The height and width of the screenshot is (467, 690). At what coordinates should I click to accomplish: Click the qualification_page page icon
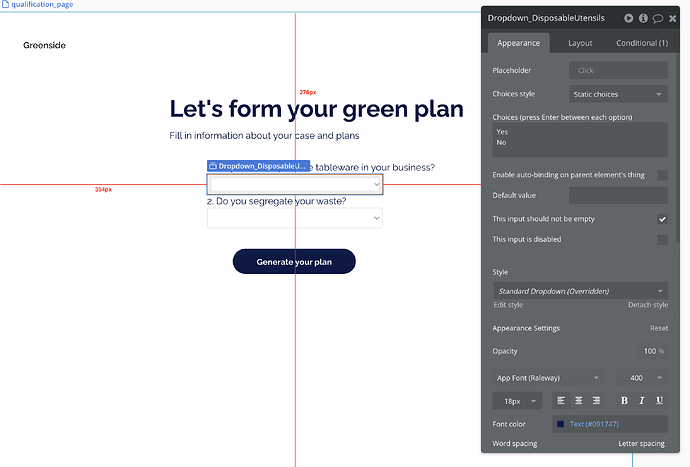[5, 4]
